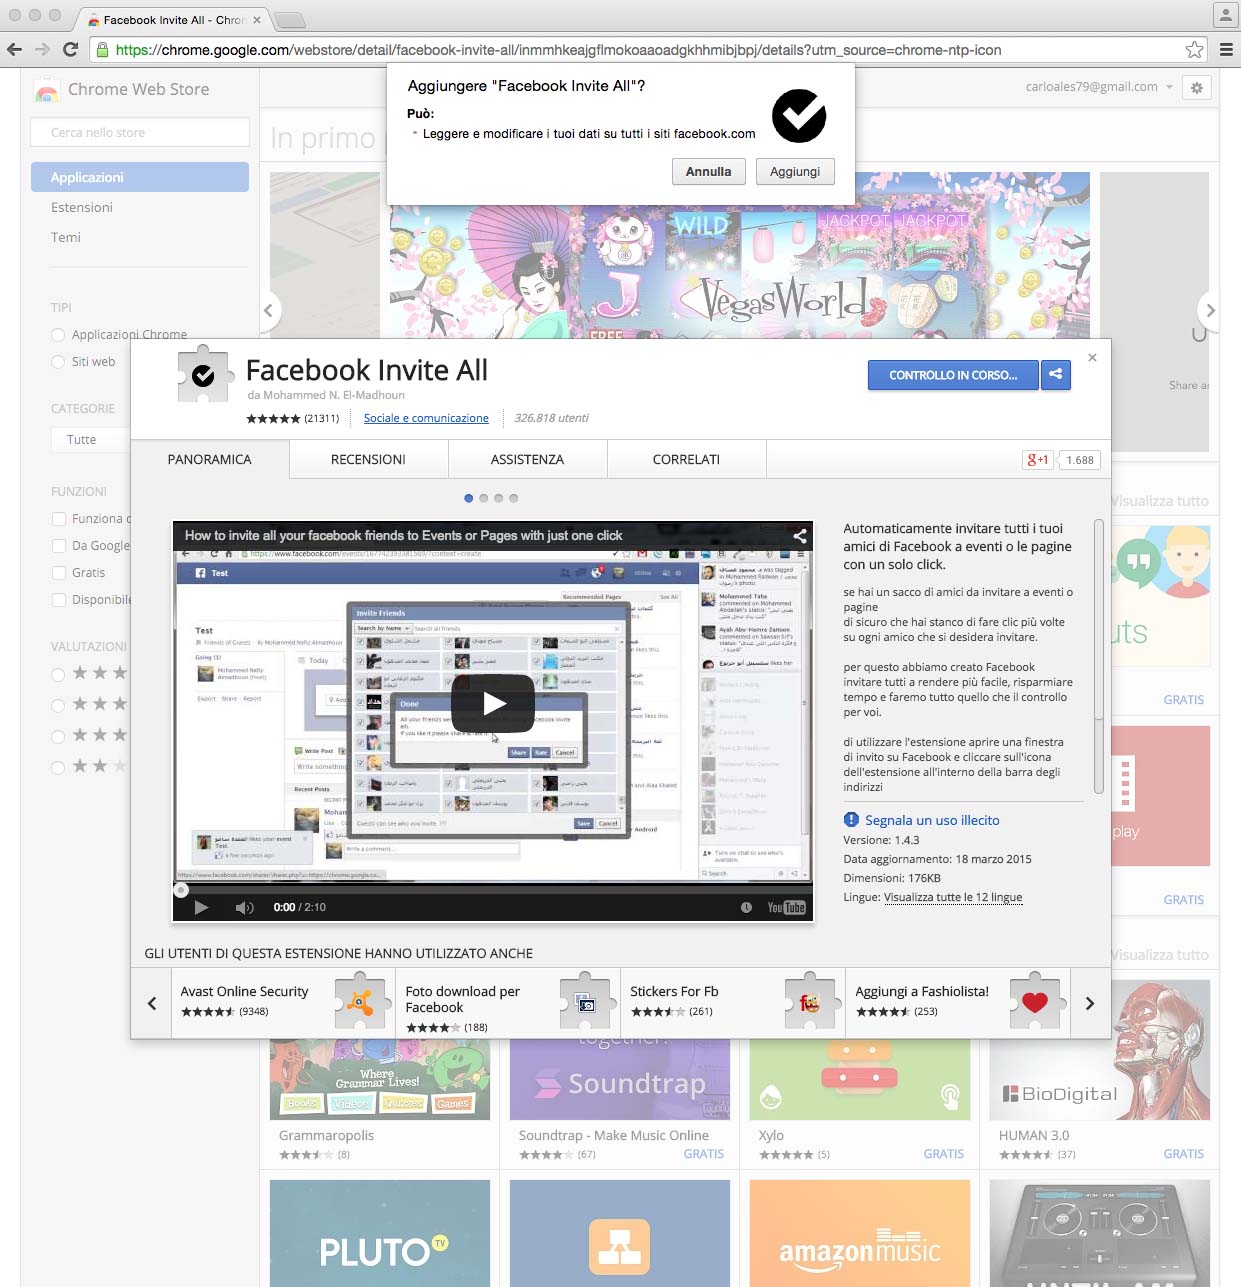Open the Amazon Music app thumbnail
The width and height of the screenshot is (1241, 1287).
[860, 1233]
